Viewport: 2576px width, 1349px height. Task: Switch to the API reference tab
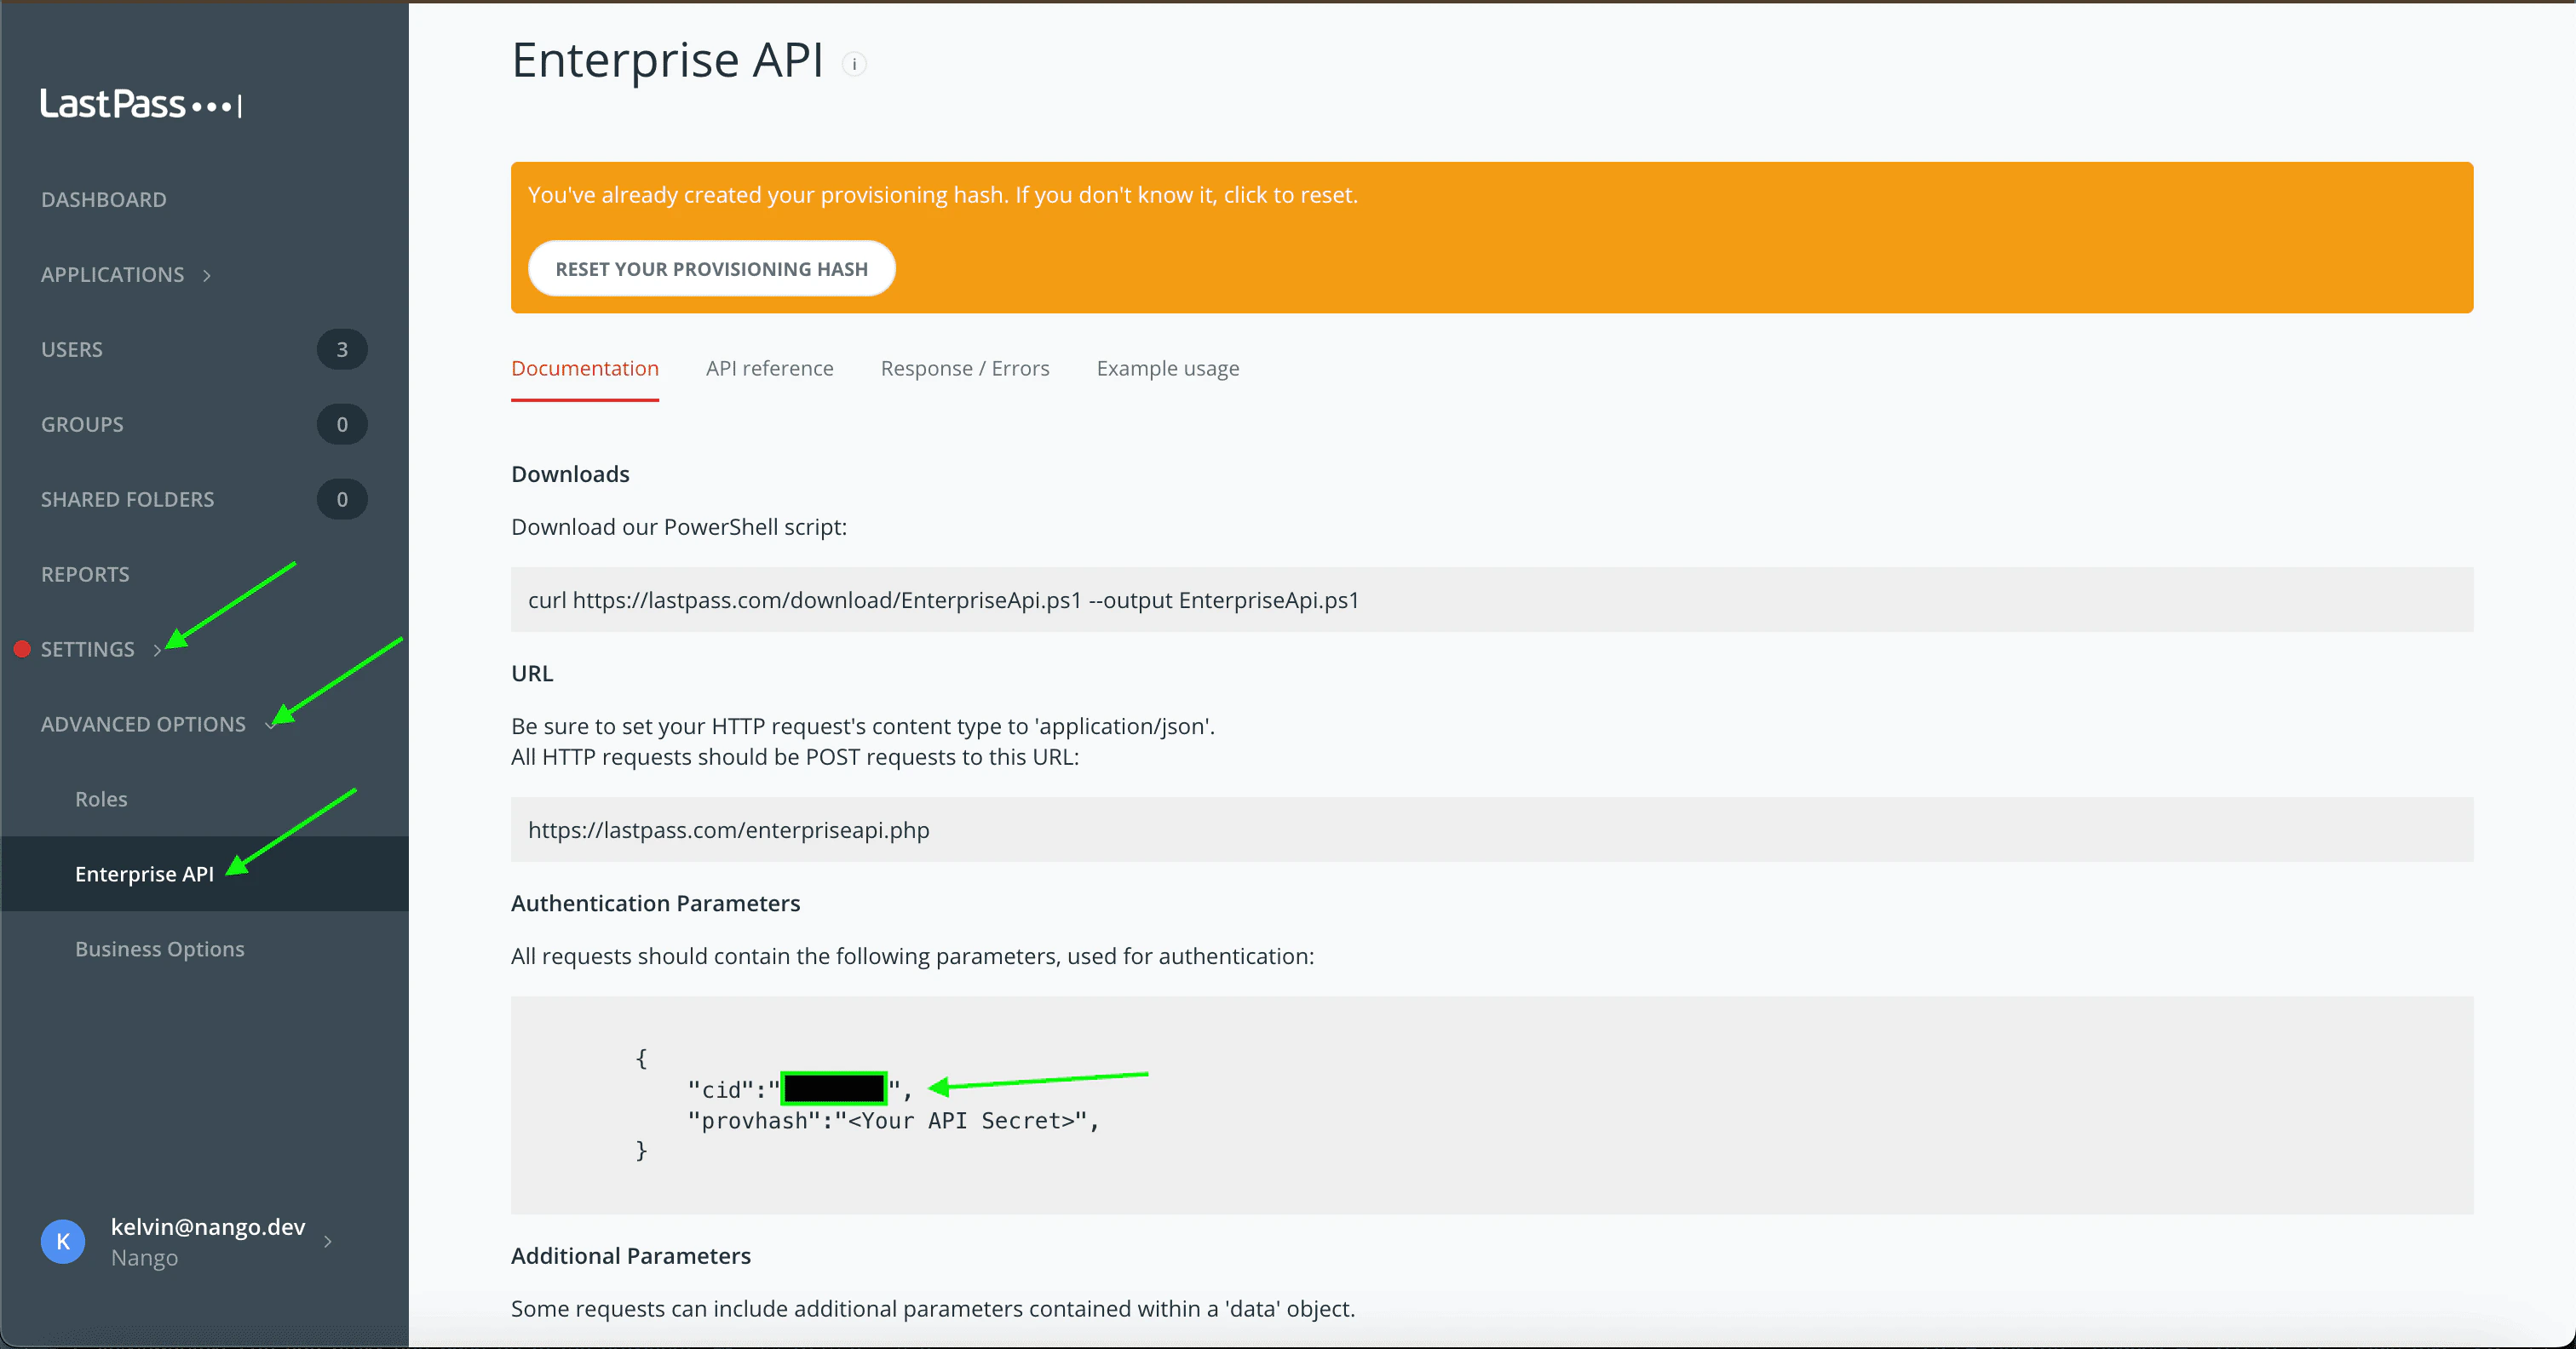pyautogui.click(x=769, y=368)
